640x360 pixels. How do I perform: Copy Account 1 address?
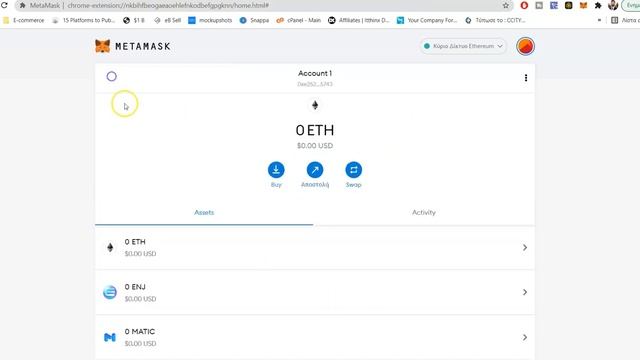(315, 84)
